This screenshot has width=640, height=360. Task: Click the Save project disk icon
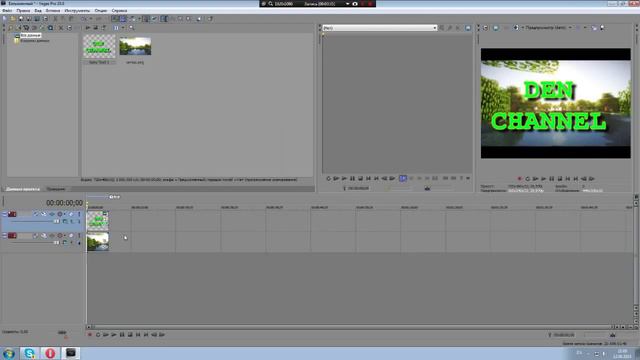point(21,18)
